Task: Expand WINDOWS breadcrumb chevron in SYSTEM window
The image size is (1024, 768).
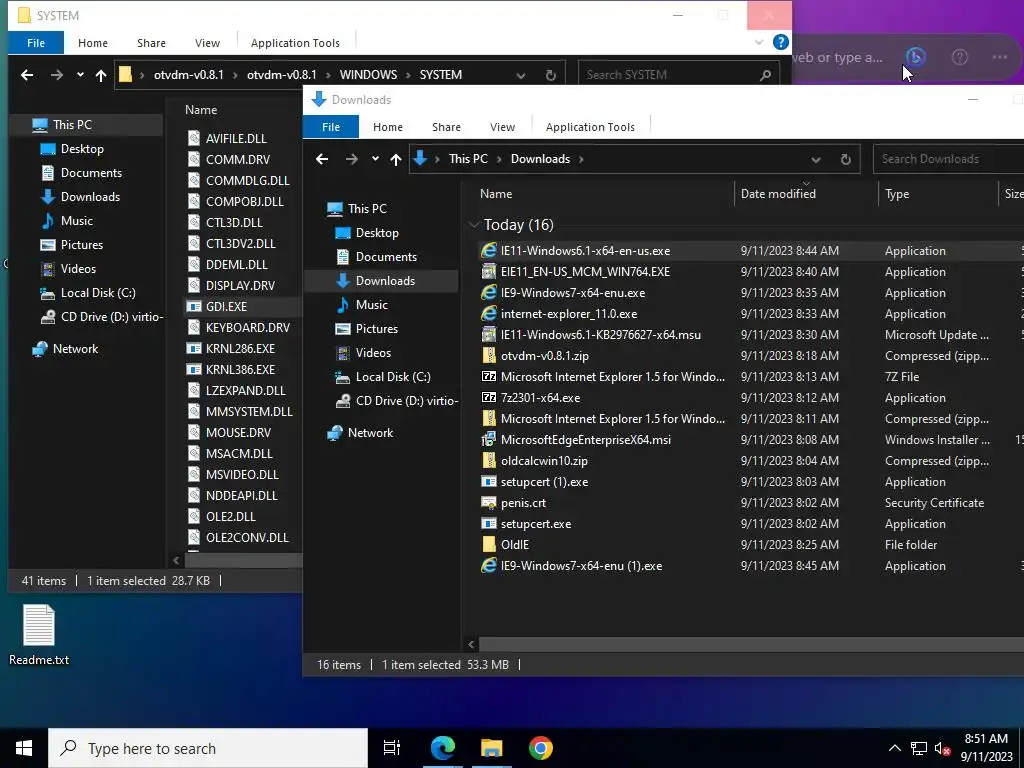Action: click(408, 75)
